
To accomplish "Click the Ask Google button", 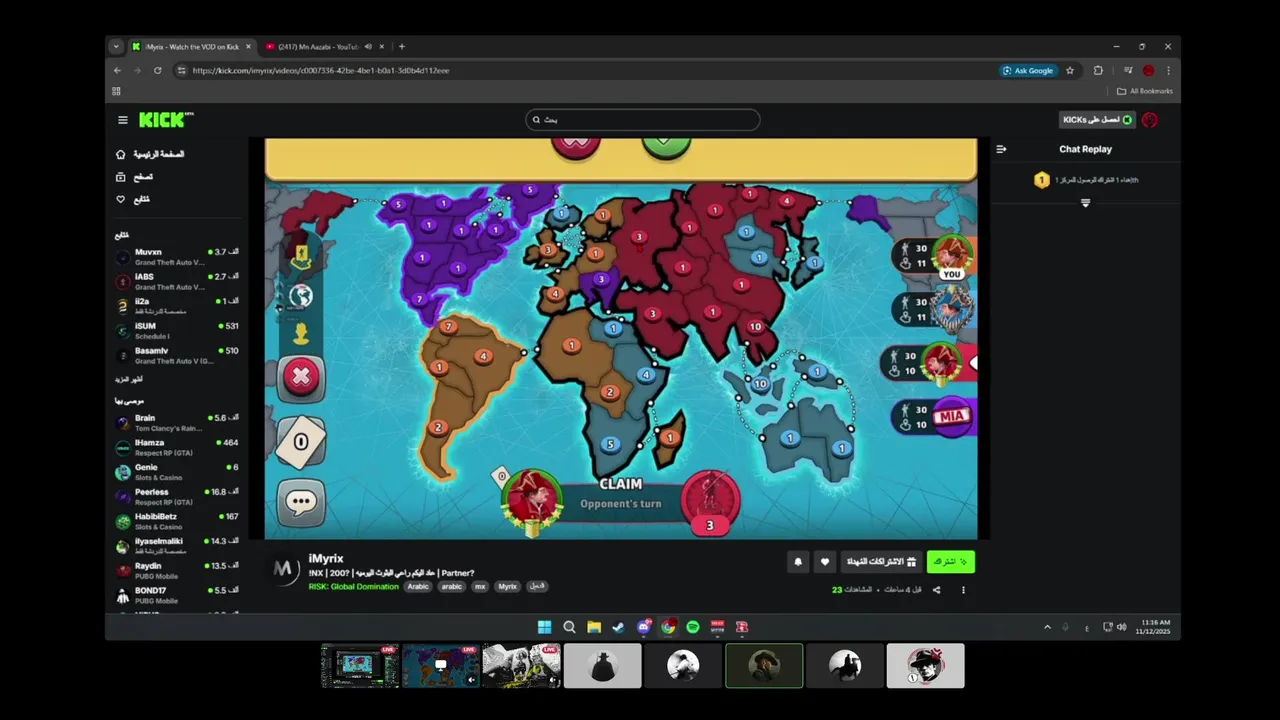I will [x=1028, y=71].
